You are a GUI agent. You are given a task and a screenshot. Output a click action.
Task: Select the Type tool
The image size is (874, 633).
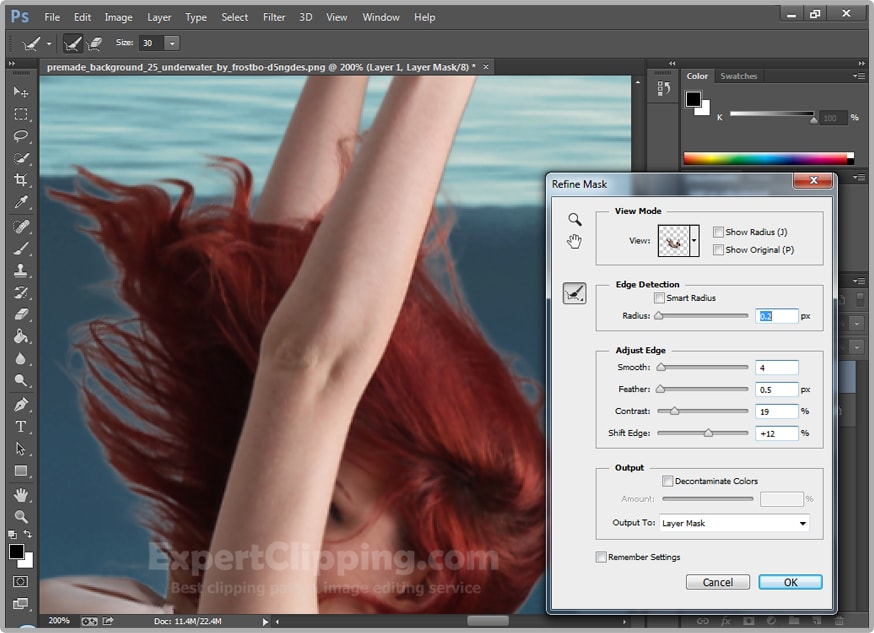(x=20, y=426)
